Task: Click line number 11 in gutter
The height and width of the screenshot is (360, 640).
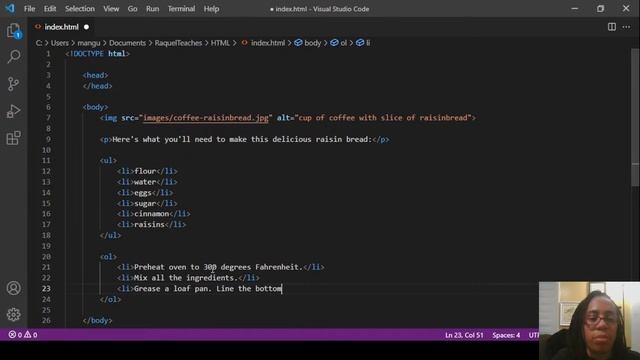Action: click(x=46, y=160)
